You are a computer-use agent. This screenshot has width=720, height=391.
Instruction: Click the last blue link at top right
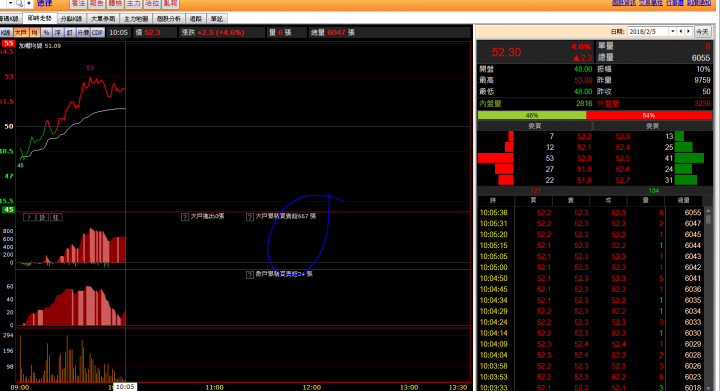[x=699, y=3]
